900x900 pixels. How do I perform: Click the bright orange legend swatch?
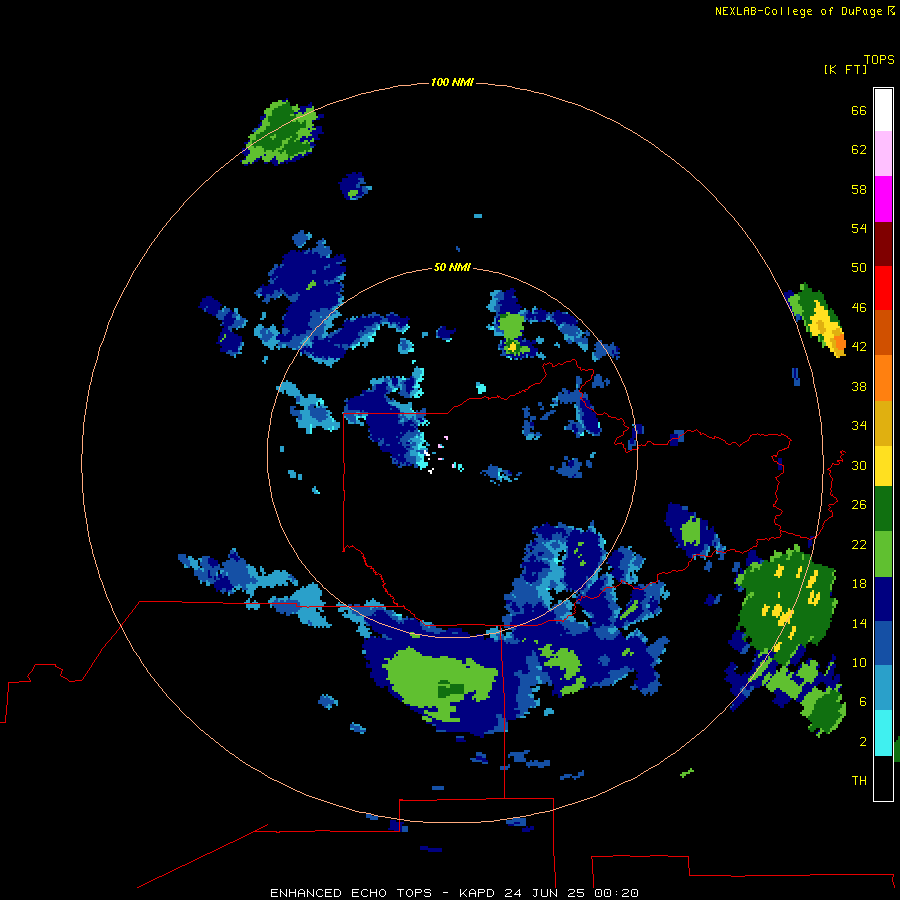pos(883,378)
